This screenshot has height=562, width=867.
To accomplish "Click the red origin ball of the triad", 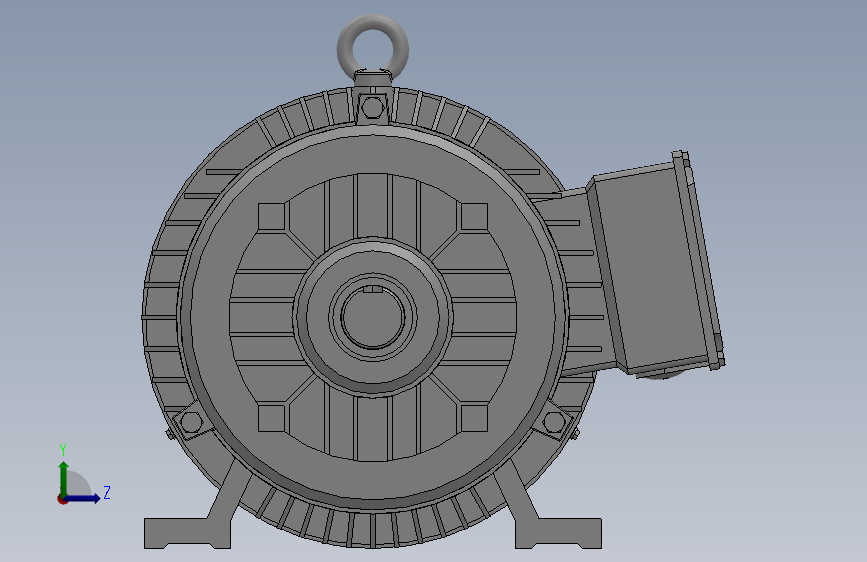I will (62, 499).
